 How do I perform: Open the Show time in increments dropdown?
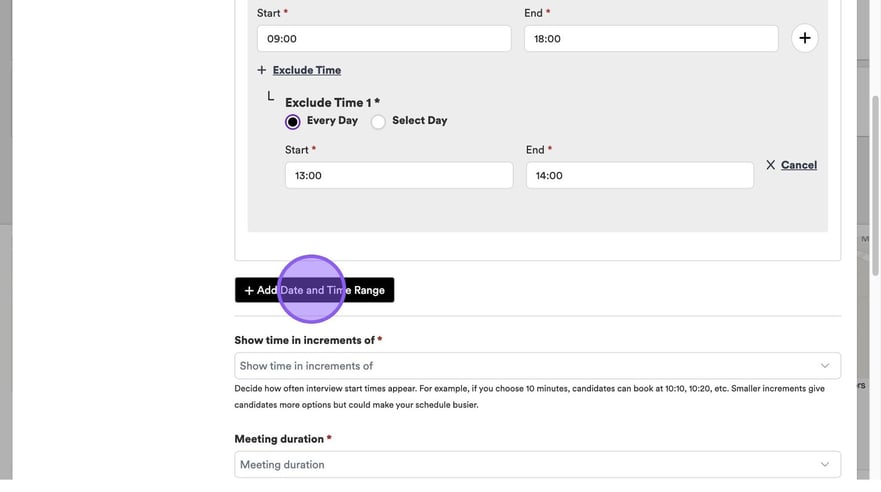click(537, 366)
